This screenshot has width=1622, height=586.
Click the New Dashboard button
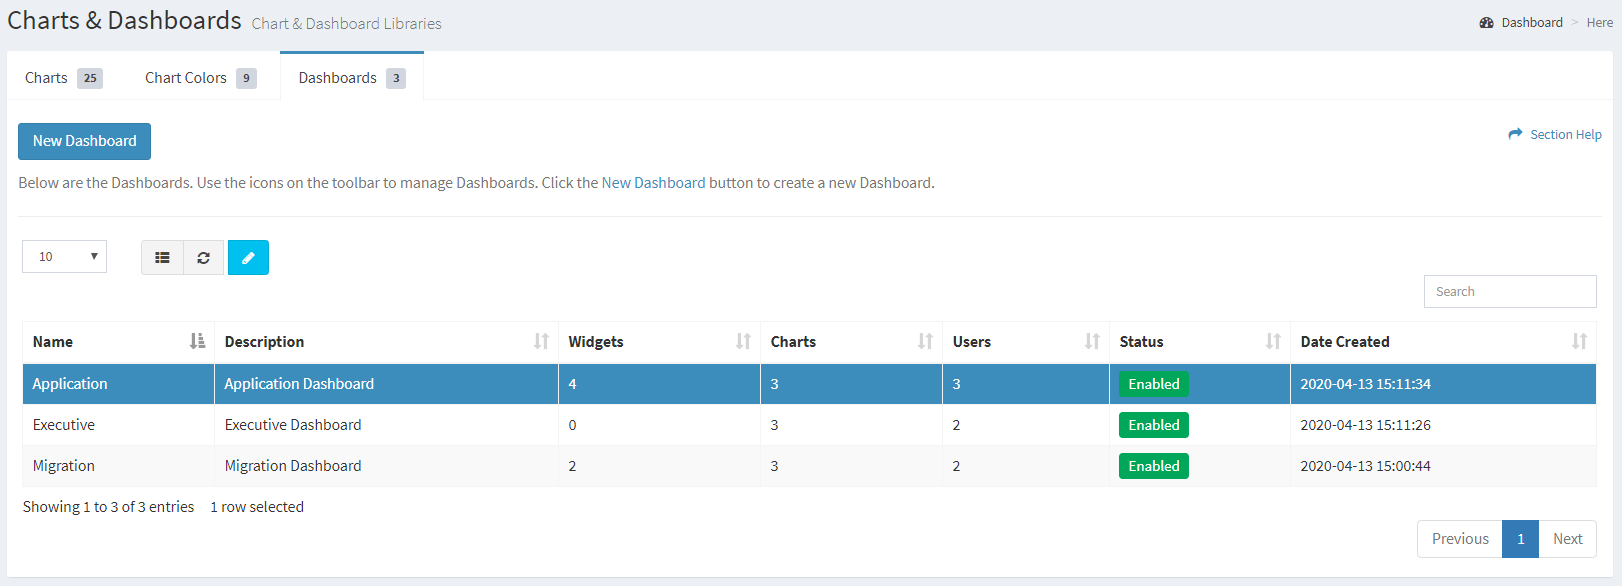coord(84,141)
